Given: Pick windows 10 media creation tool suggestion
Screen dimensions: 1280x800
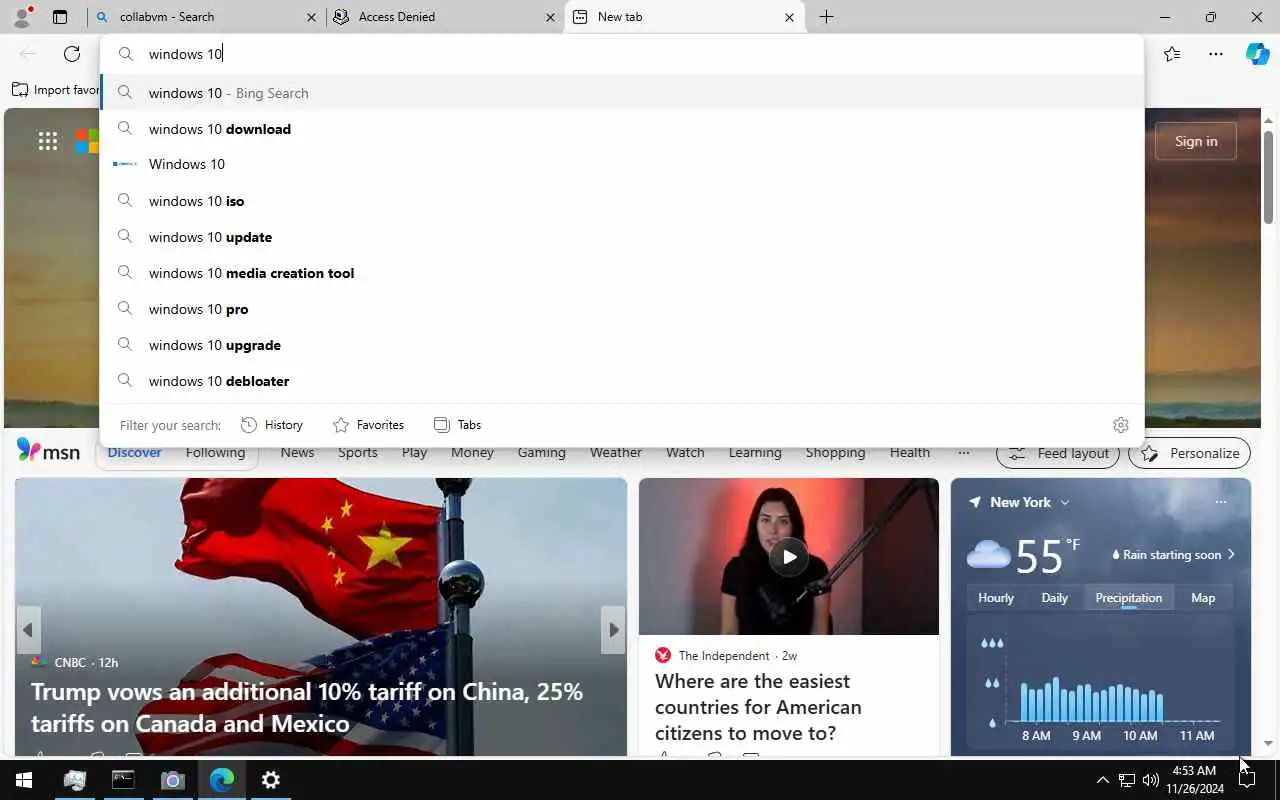Looking at the screenshot, I should tap(622, 273).
